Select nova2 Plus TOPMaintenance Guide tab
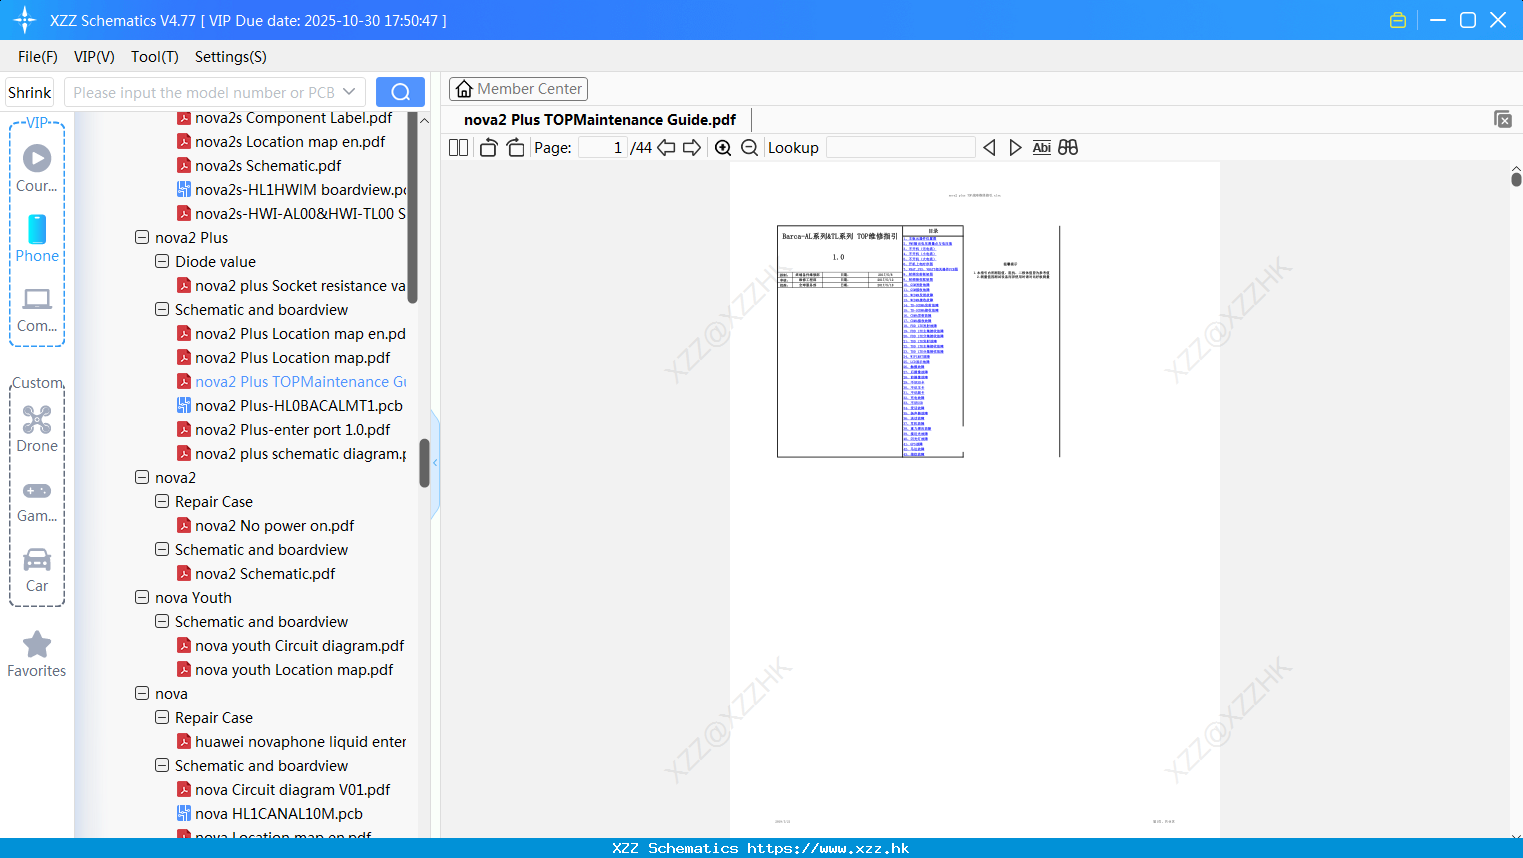The height and width of the screenshot is (858, 1523). (x=600, y=120)
